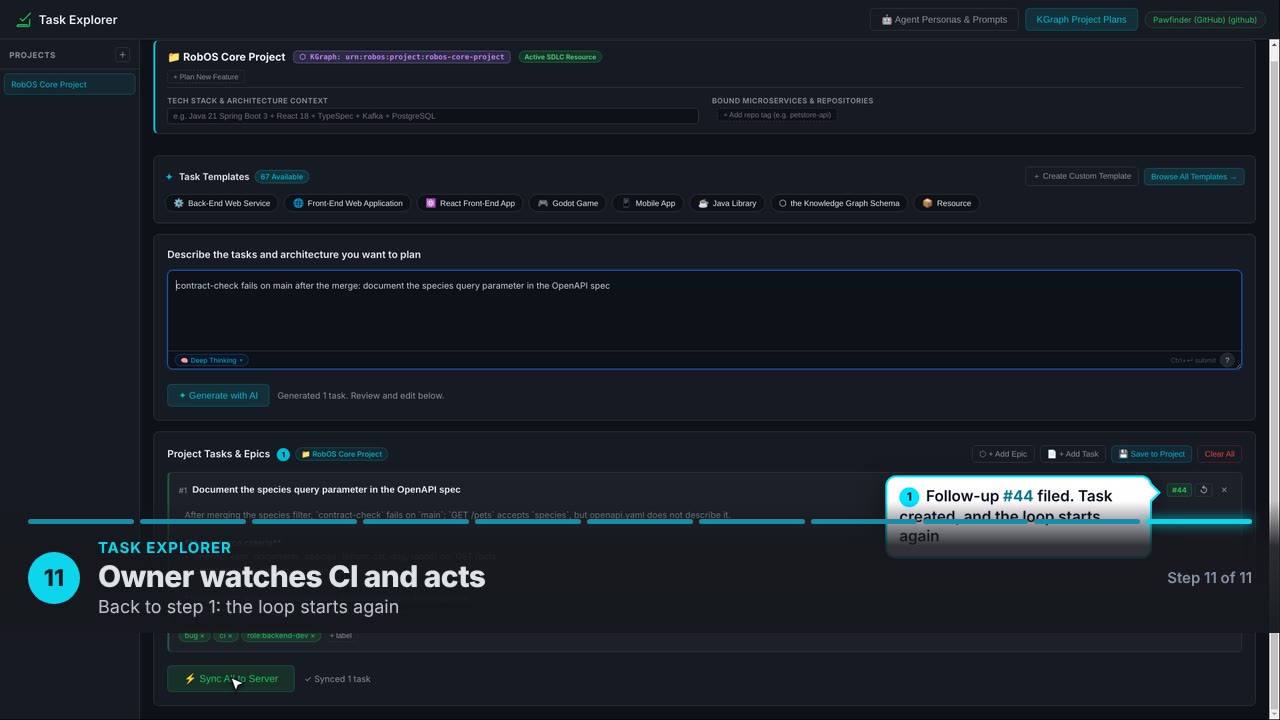Click the Add repo tag field
The width and height of the screenshot is (1280, 720).
pyautogui.click(x=777, y=115)
